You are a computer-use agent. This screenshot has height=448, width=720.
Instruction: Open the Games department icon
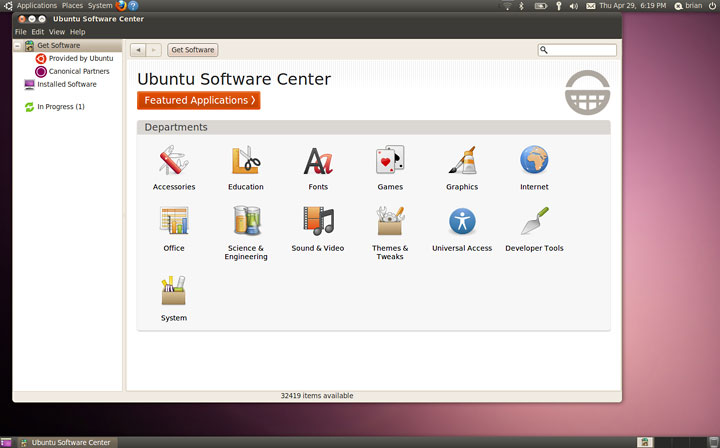coord(390,160)
